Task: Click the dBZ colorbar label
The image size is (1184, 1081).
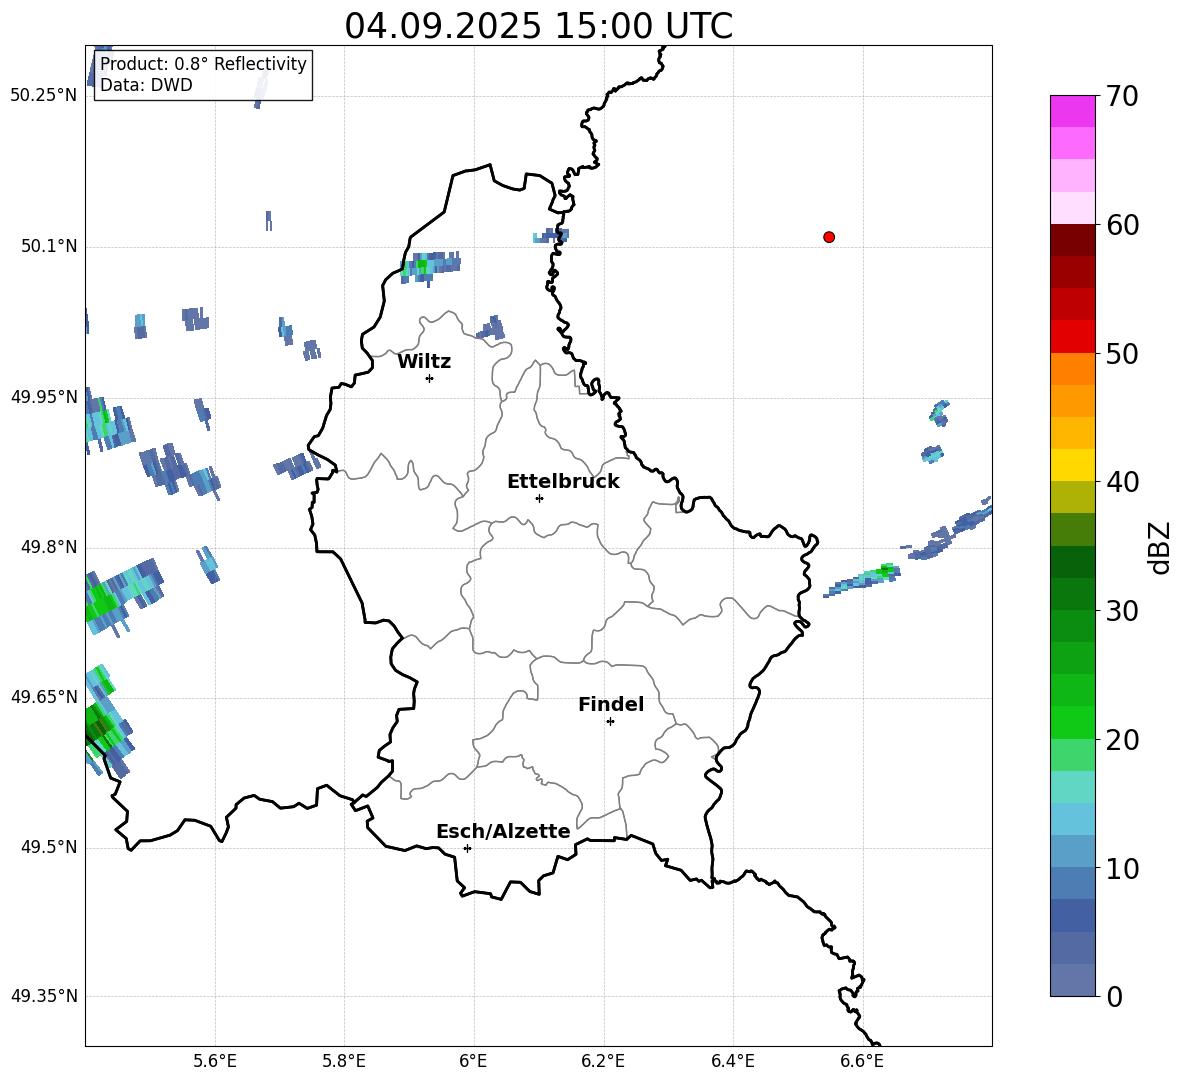Action: (x=1160, y=547)
